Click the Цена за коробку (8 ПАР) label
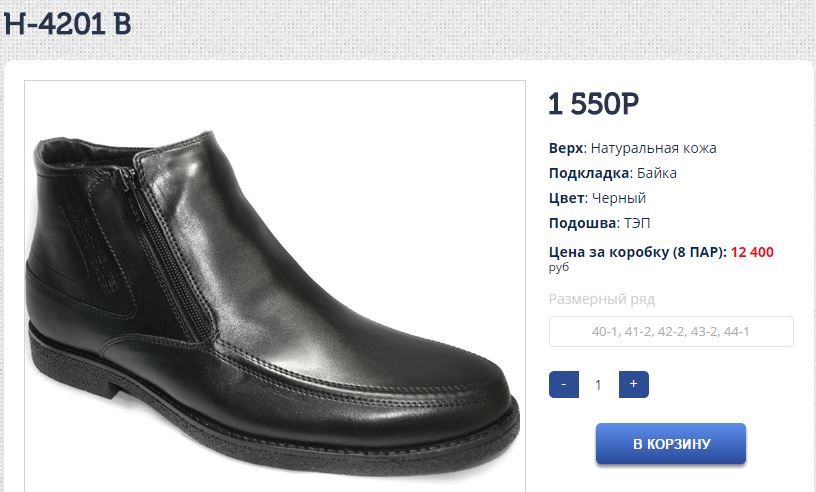The image size is (816, 492). (637, 252)
